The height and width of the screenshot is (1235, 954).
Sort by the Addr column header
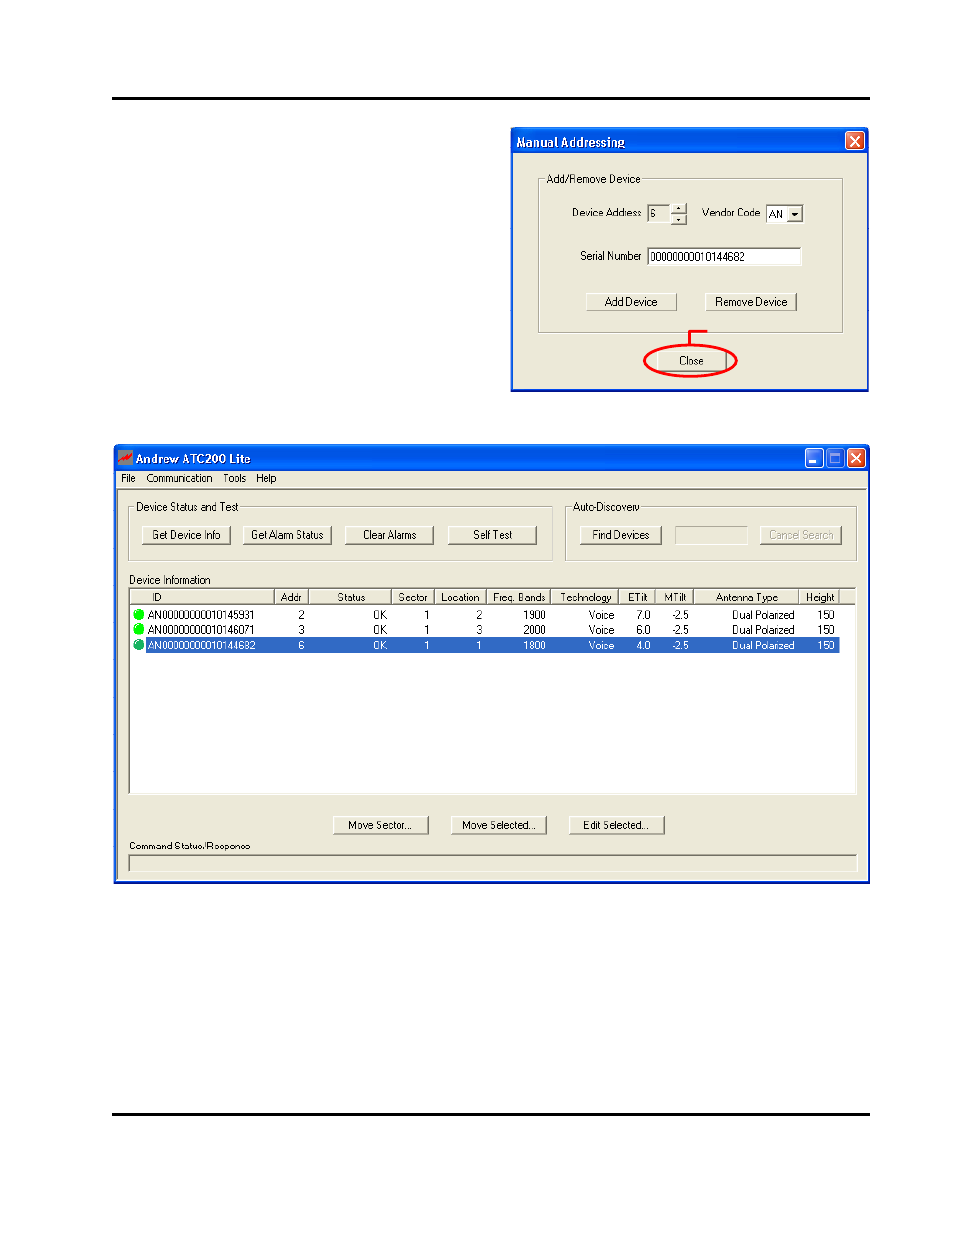(291, 597)
